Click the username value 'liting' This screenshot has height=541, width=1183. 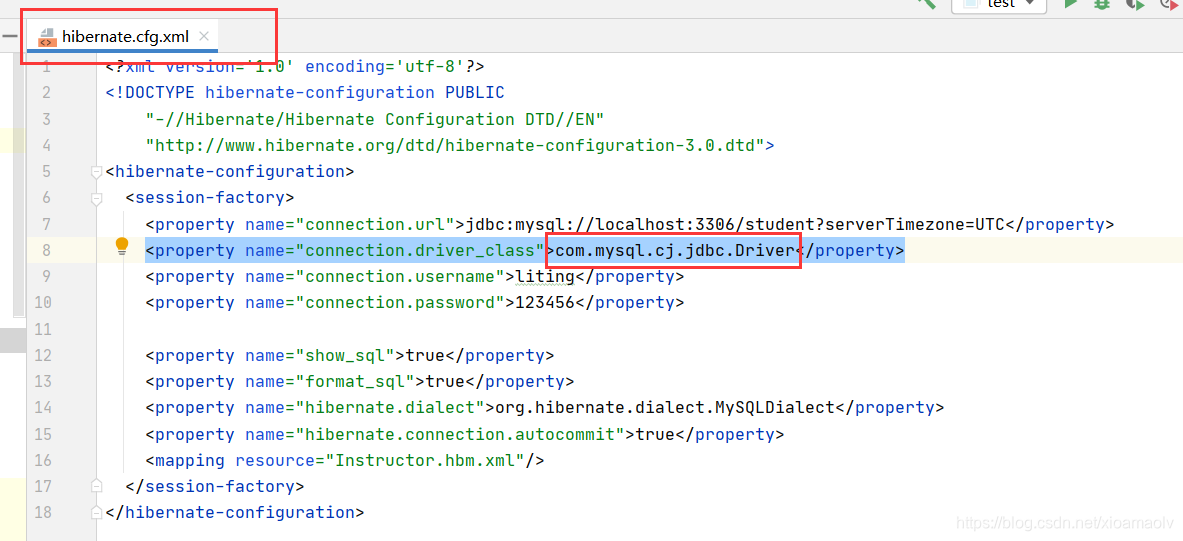pos(545,277)
